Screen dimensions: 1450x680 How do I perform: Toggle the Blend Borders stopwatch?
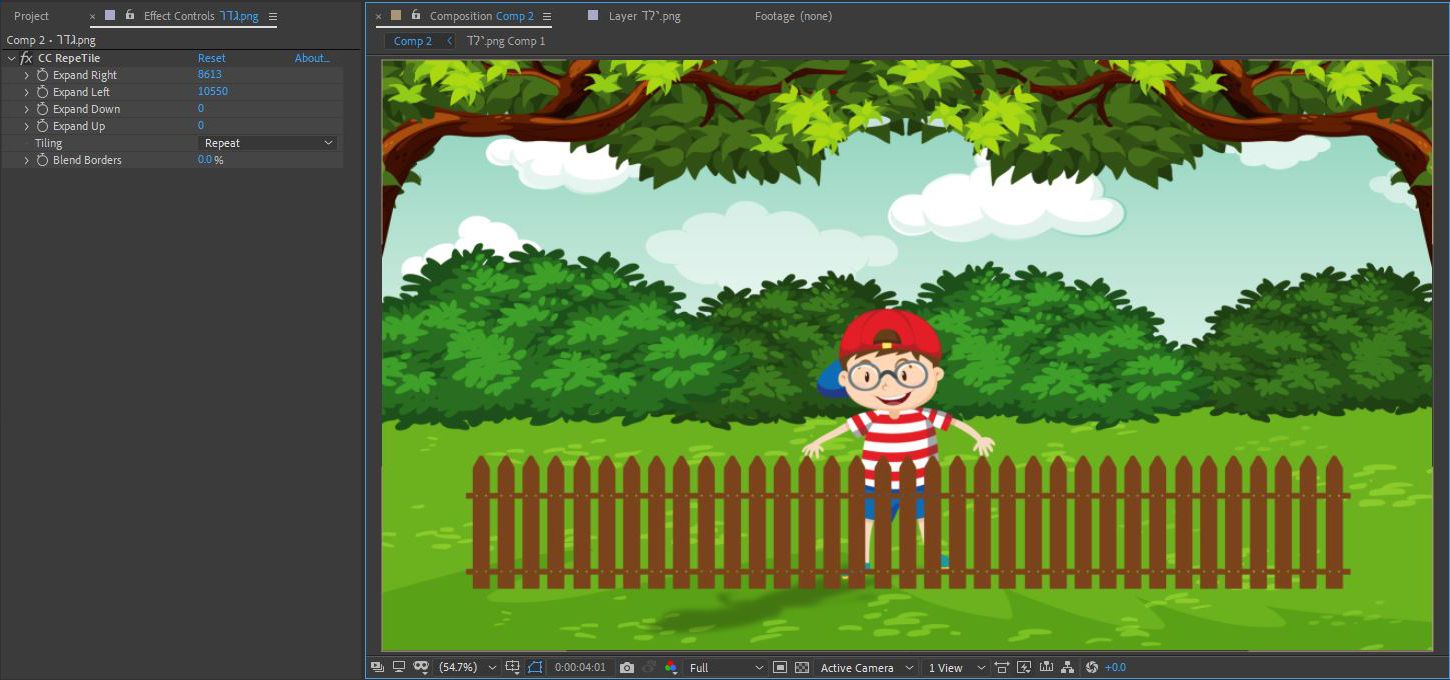(42, 160)
